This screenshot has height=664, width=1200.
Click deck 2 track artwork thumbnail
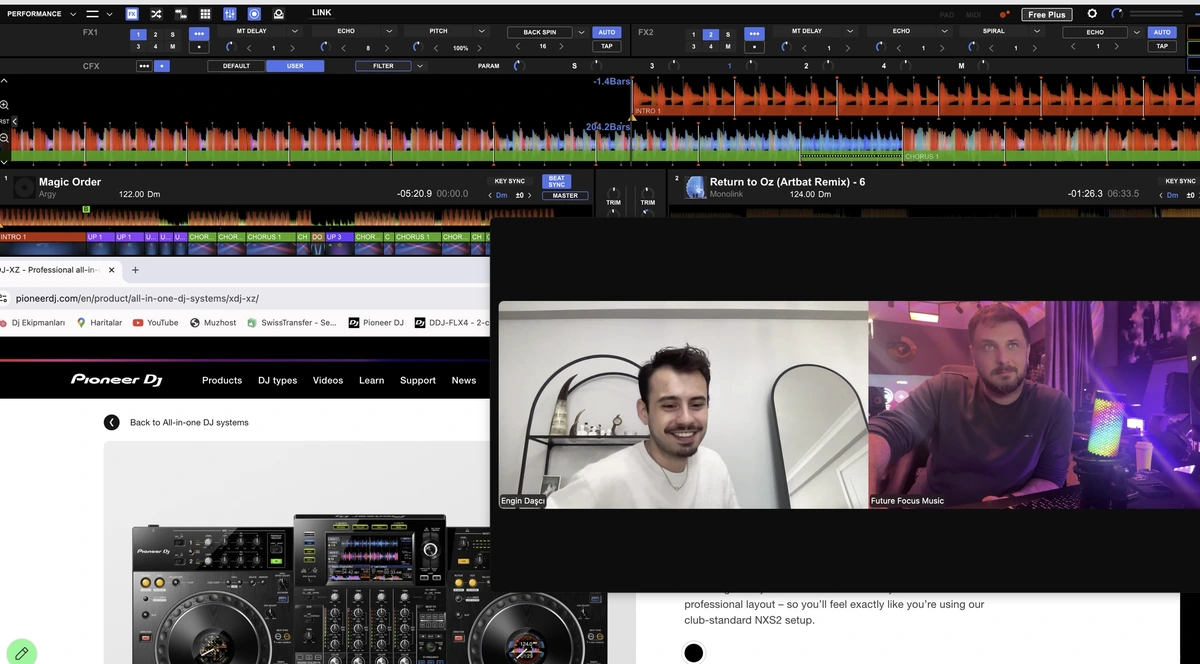pos(695,188)
